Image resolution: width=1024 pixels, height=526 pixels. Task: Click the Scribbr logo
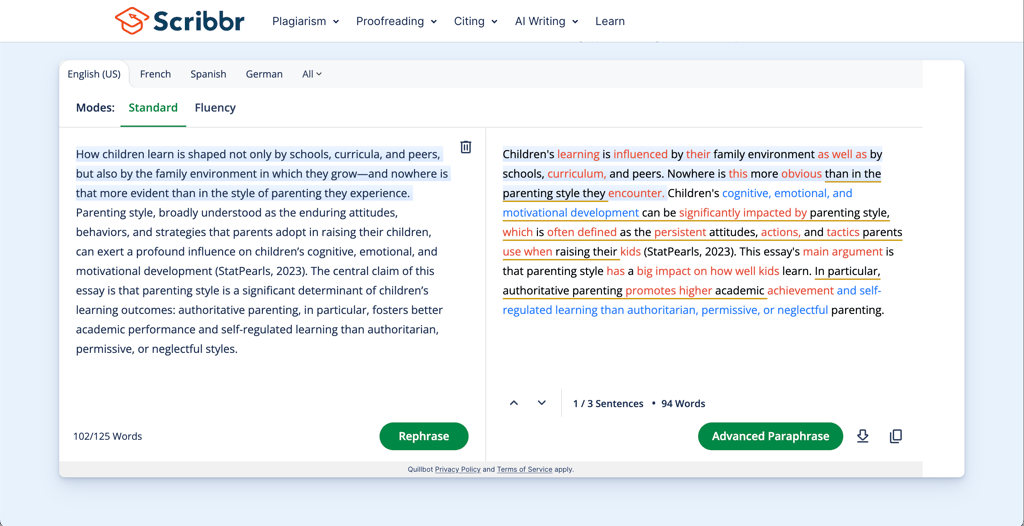[180, 21]
